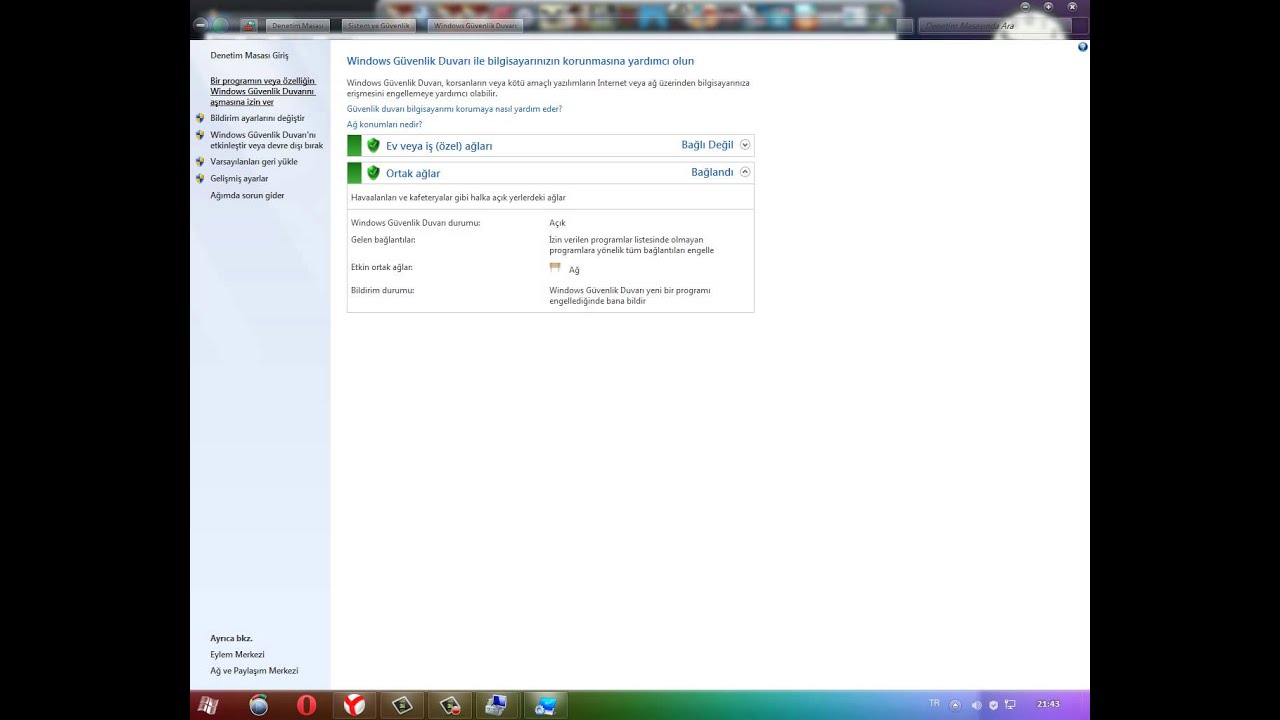1280x720 pixels.
Task: Launch Opera browser from taskbar
Action: (306, 705)
